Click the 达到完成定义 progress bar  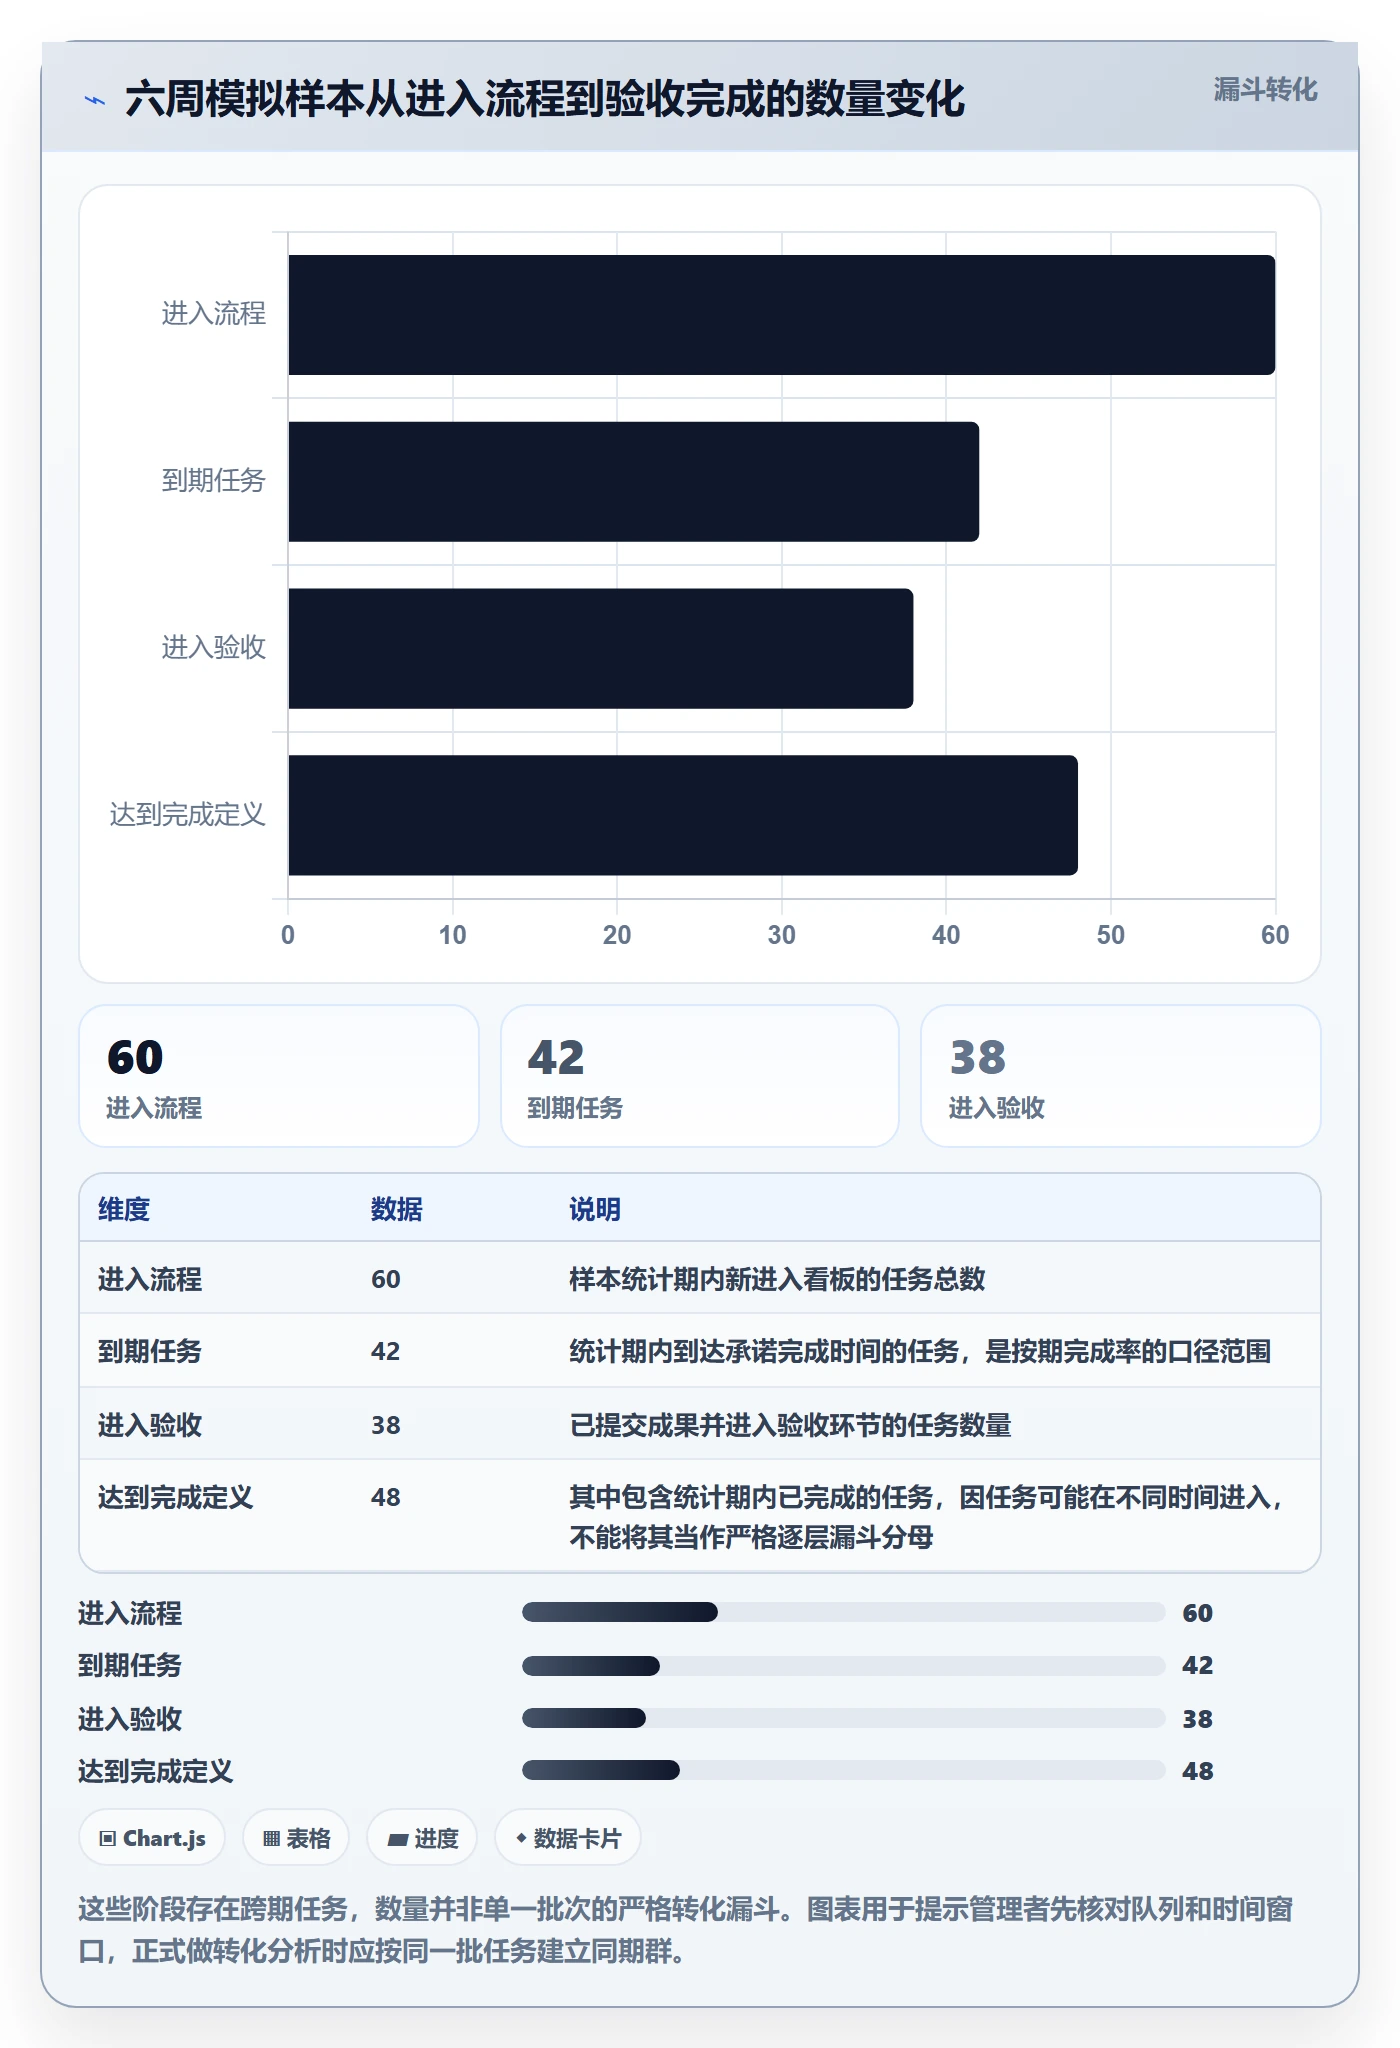point(844,1770)
